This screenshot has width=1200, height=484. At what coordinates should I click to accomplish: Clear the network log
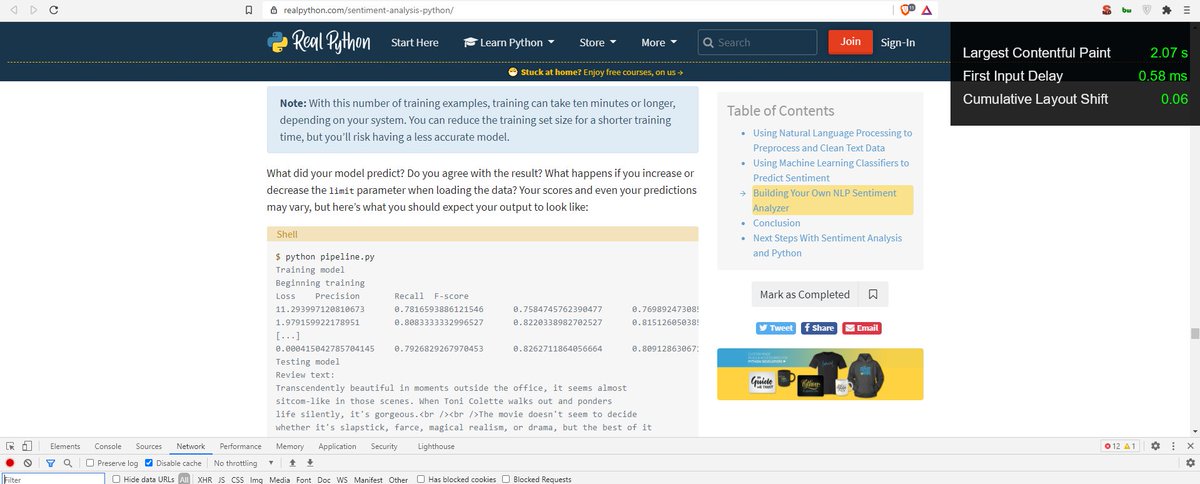27,463
